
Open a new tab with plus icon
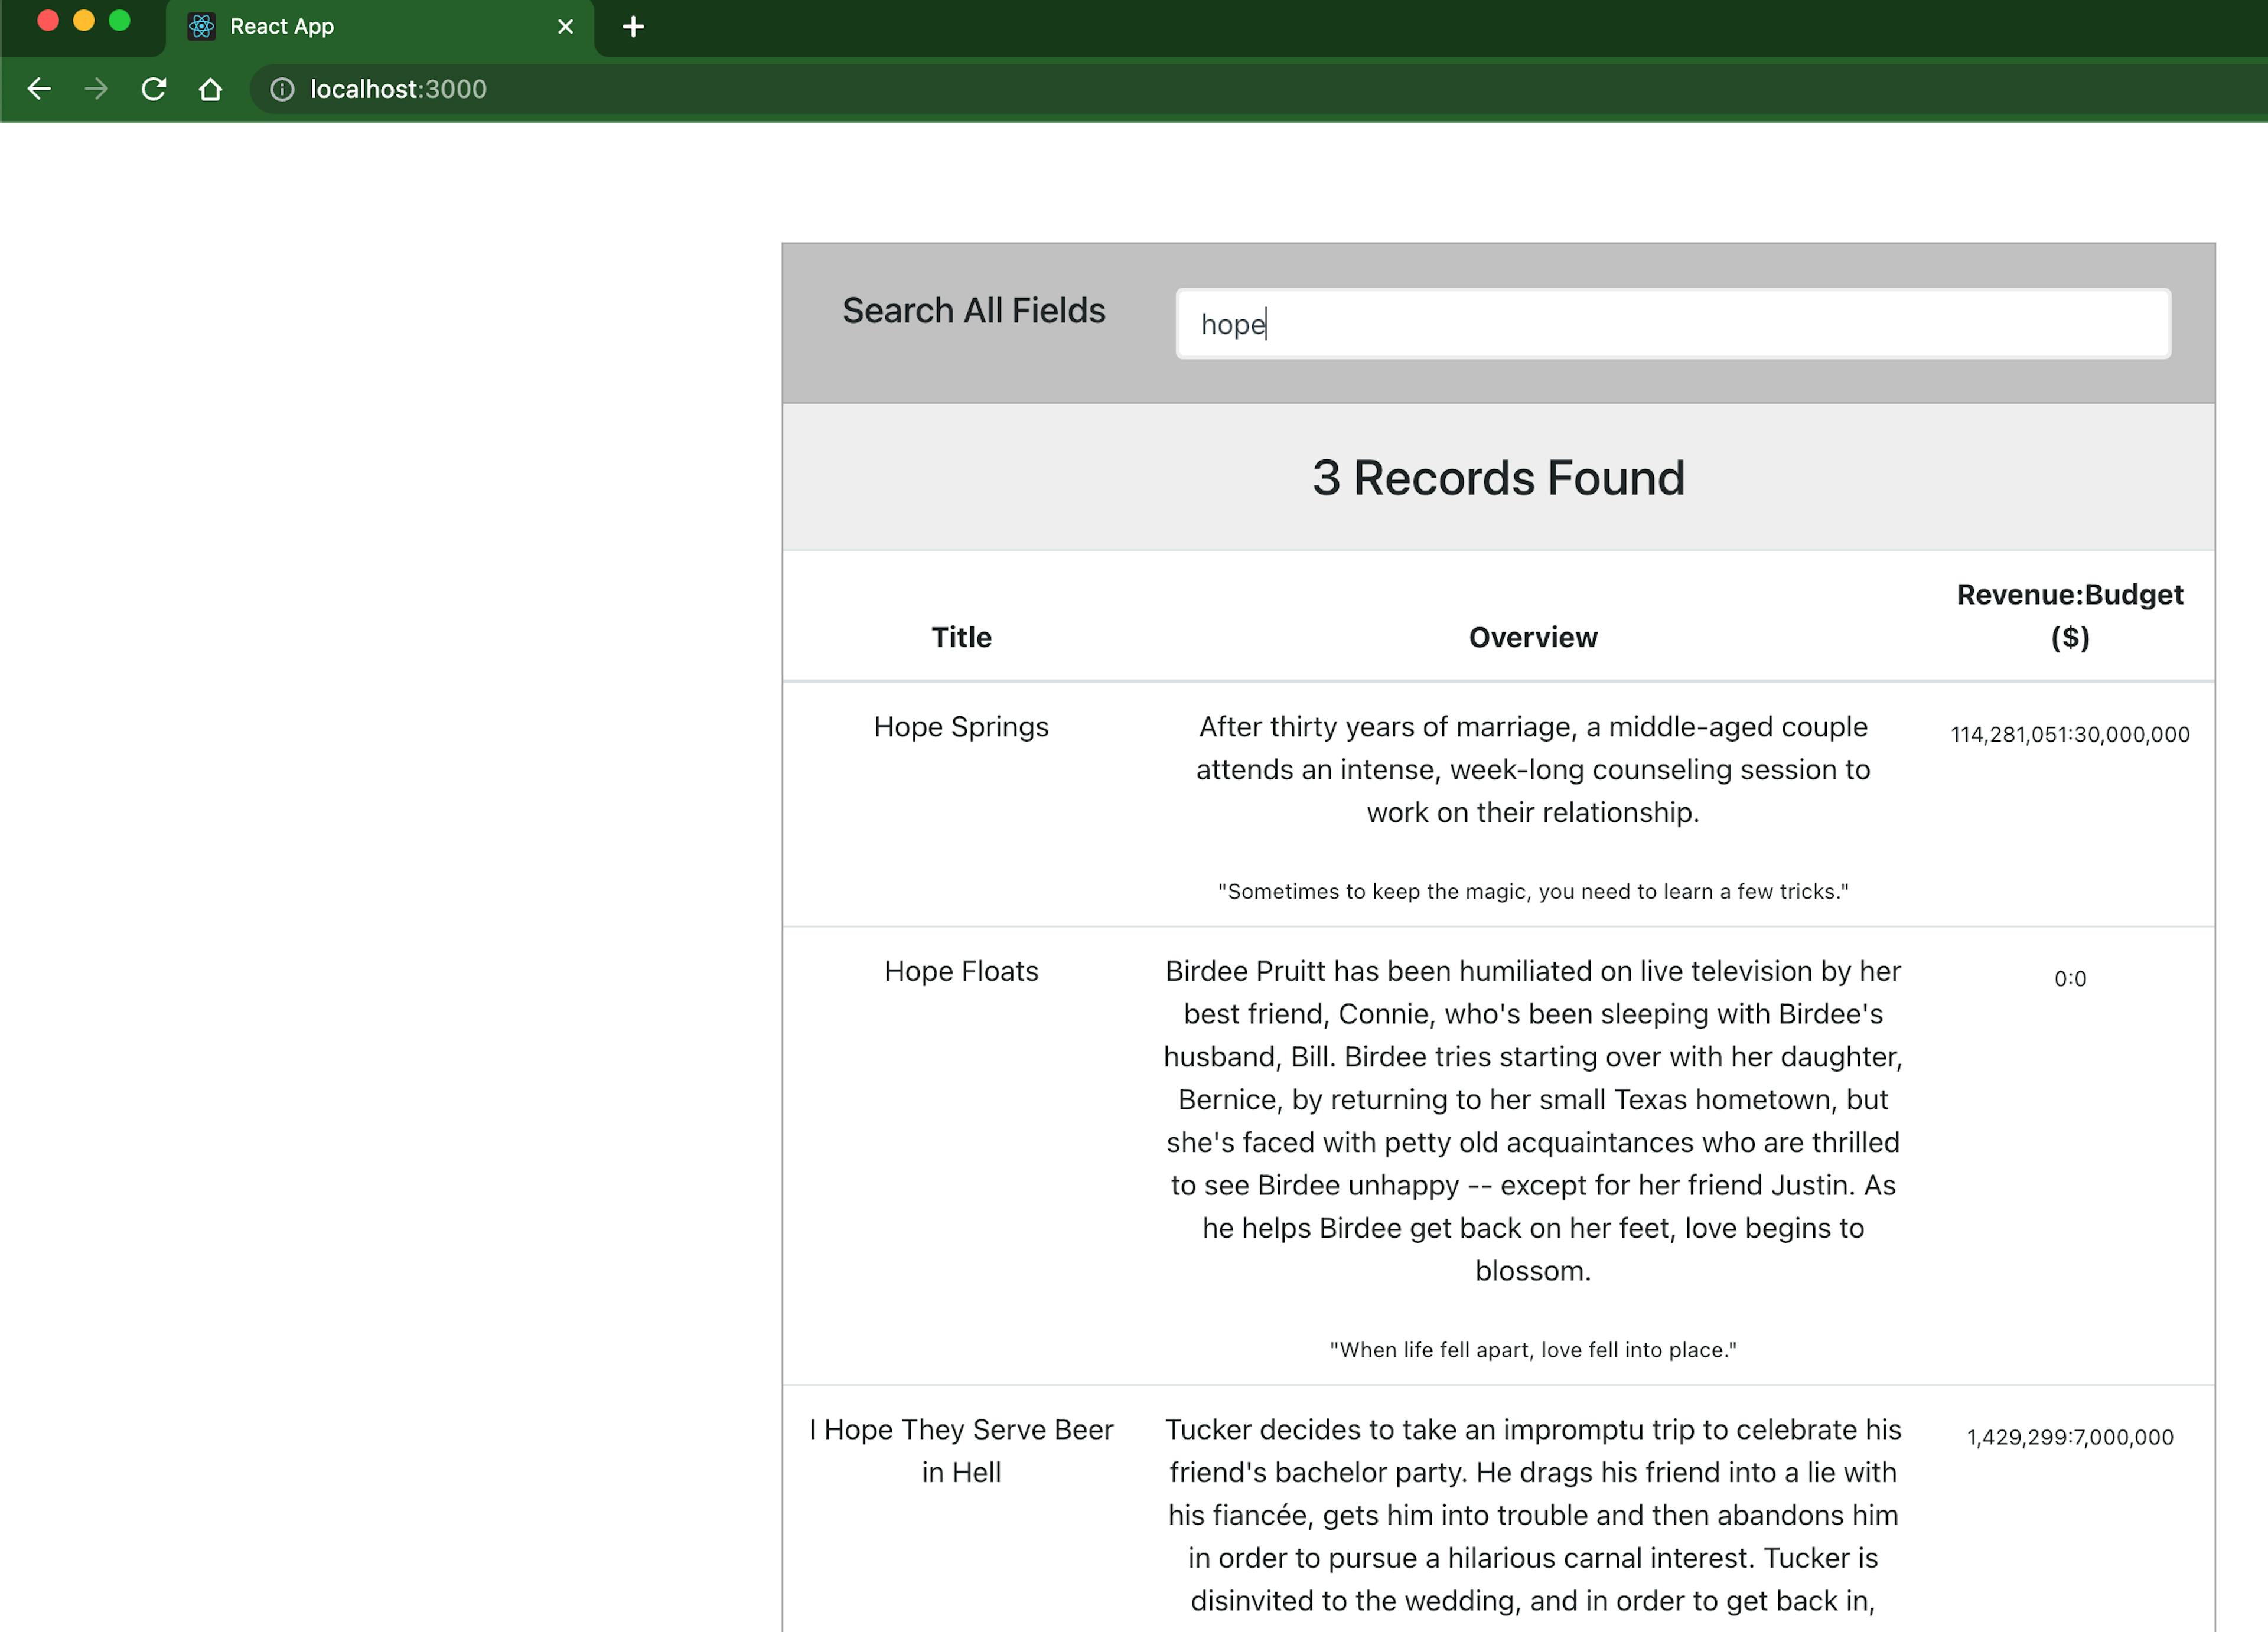633,27
